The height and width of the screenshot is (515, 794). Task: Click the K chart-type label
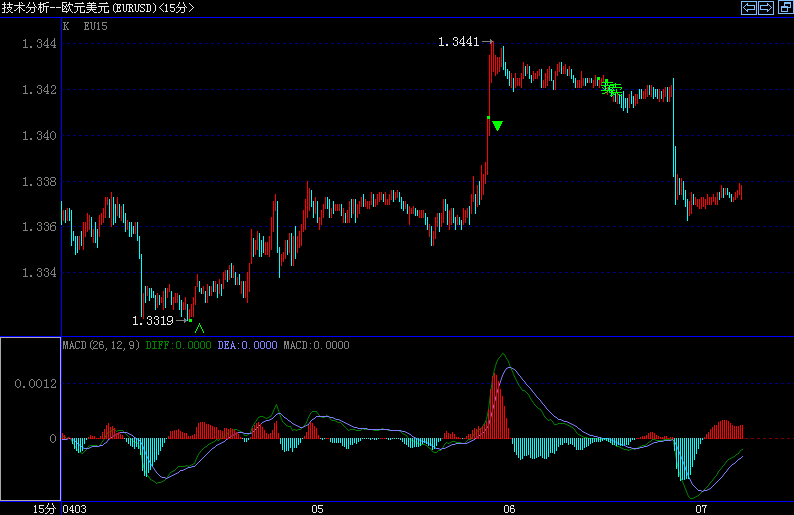66,26
